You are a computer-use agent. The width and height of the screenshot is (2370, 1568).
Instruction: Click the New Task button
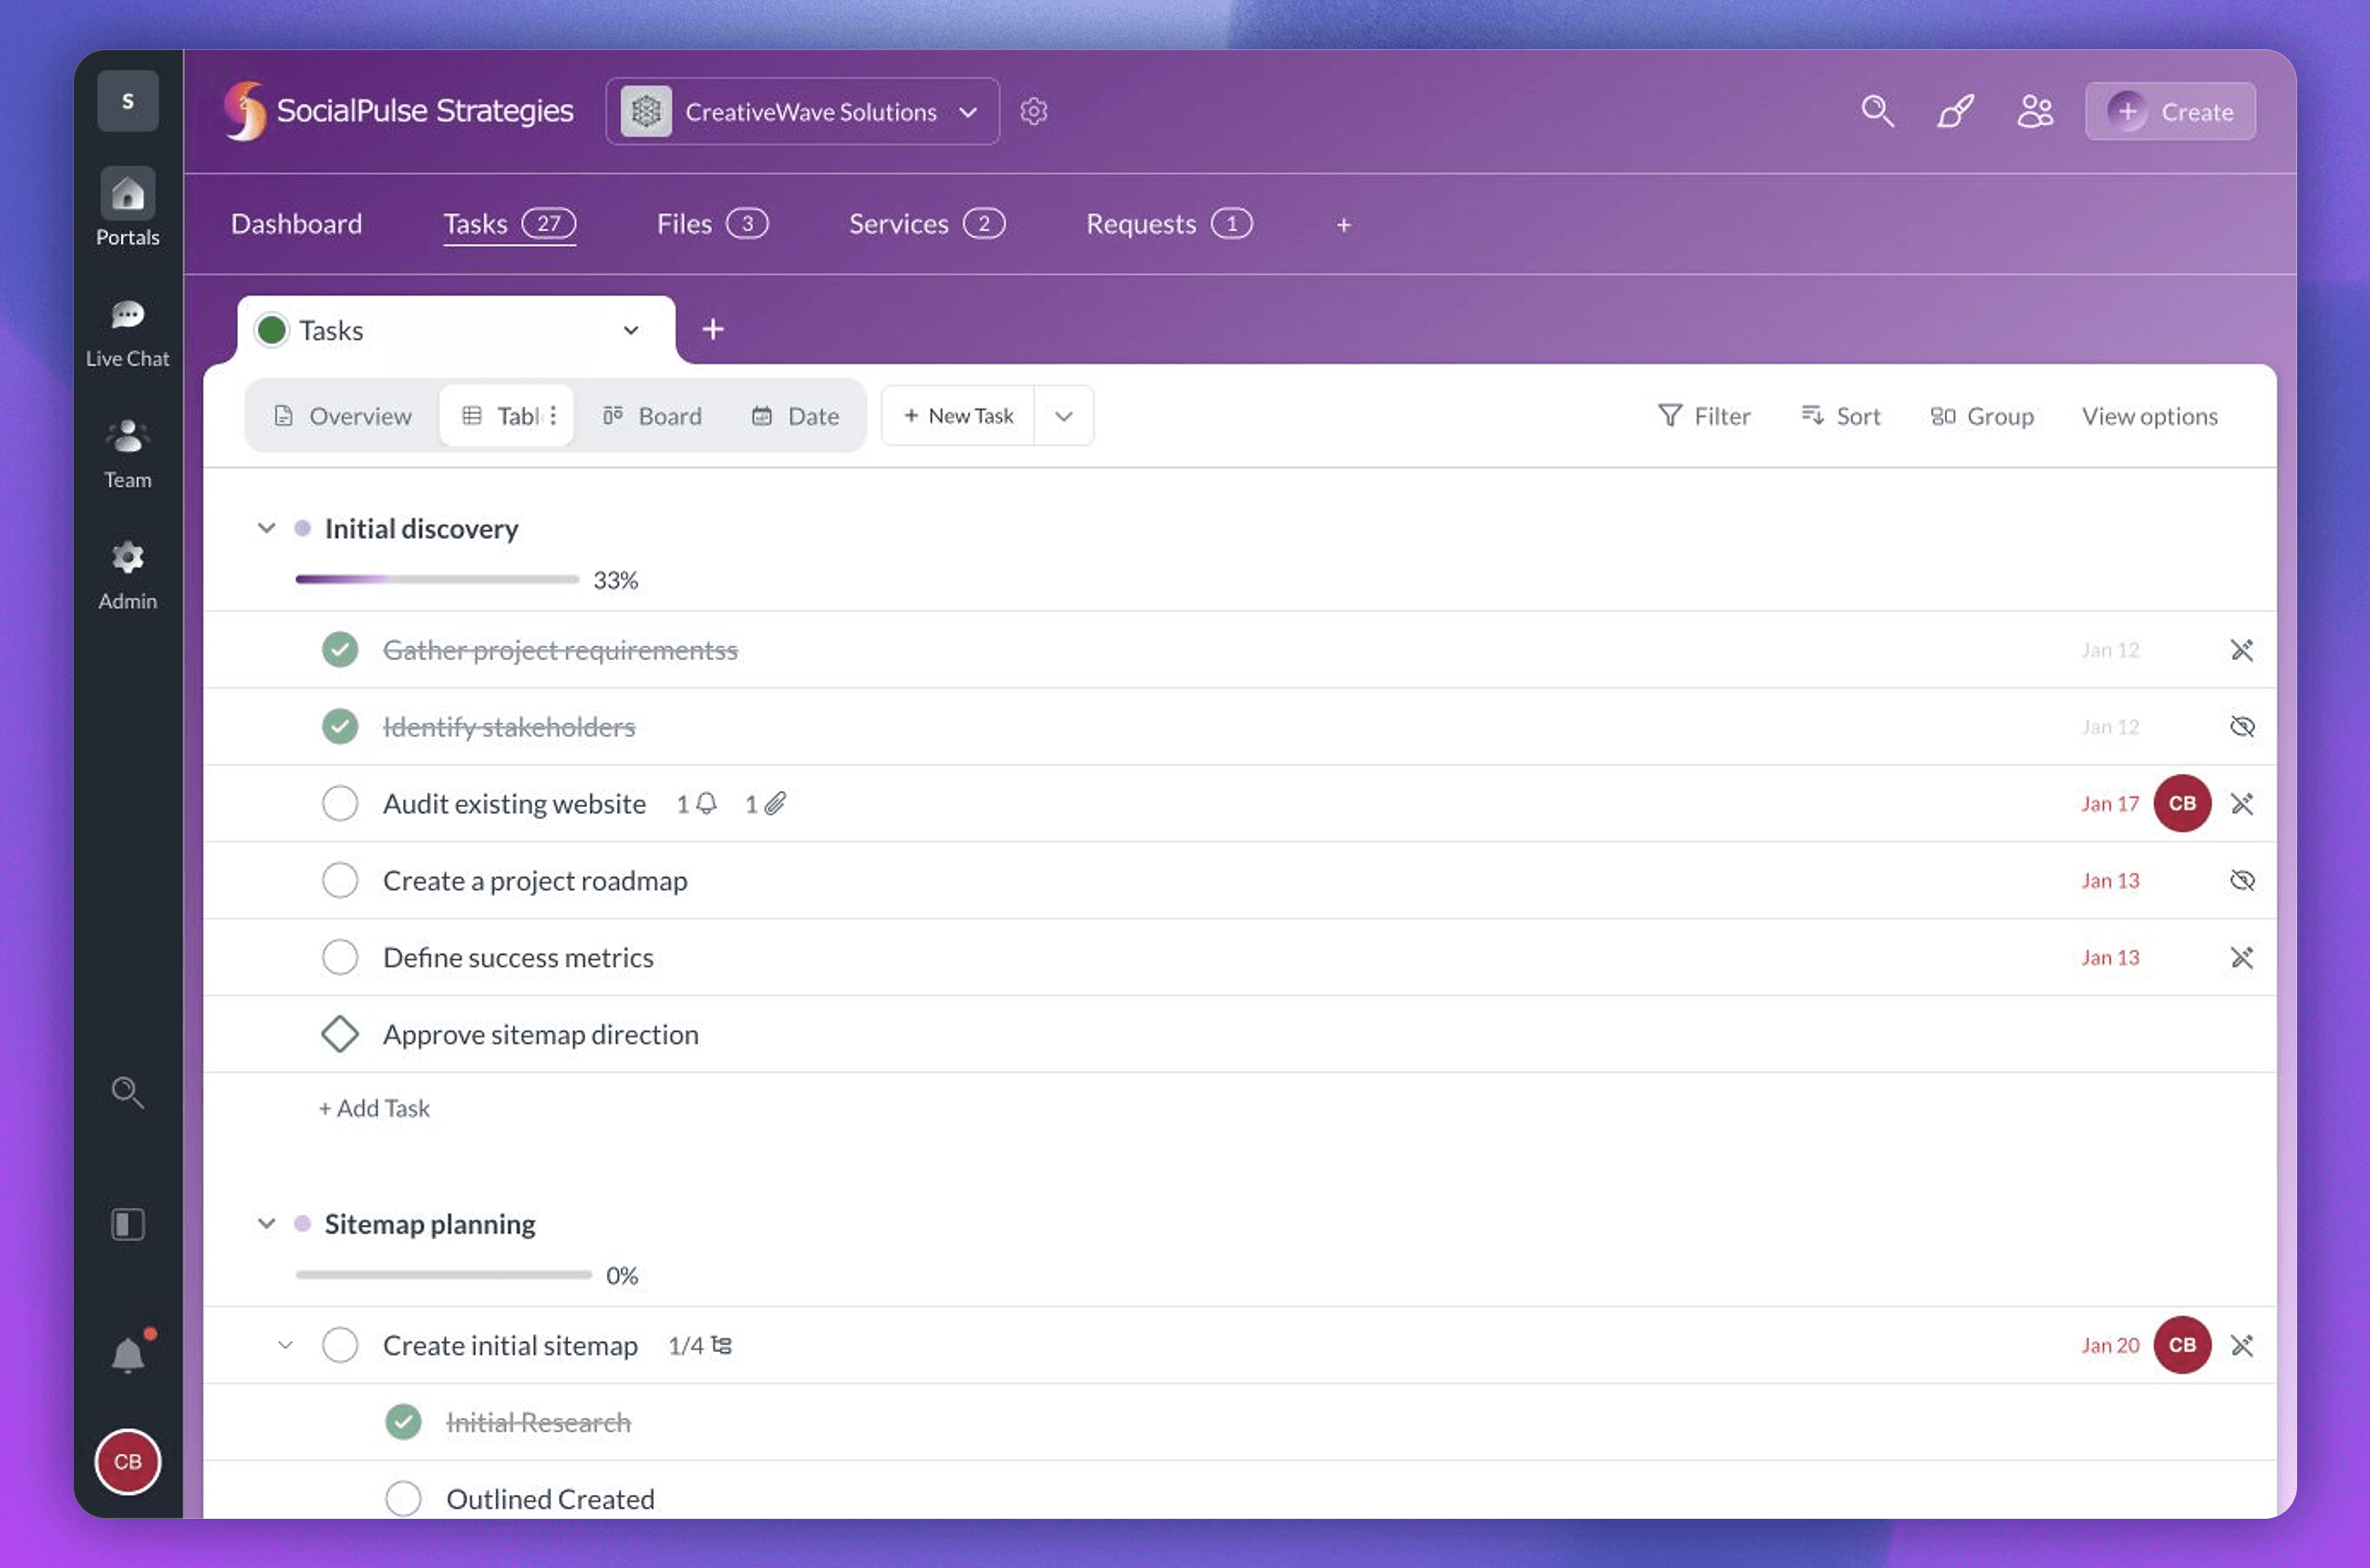pos(958,416)
